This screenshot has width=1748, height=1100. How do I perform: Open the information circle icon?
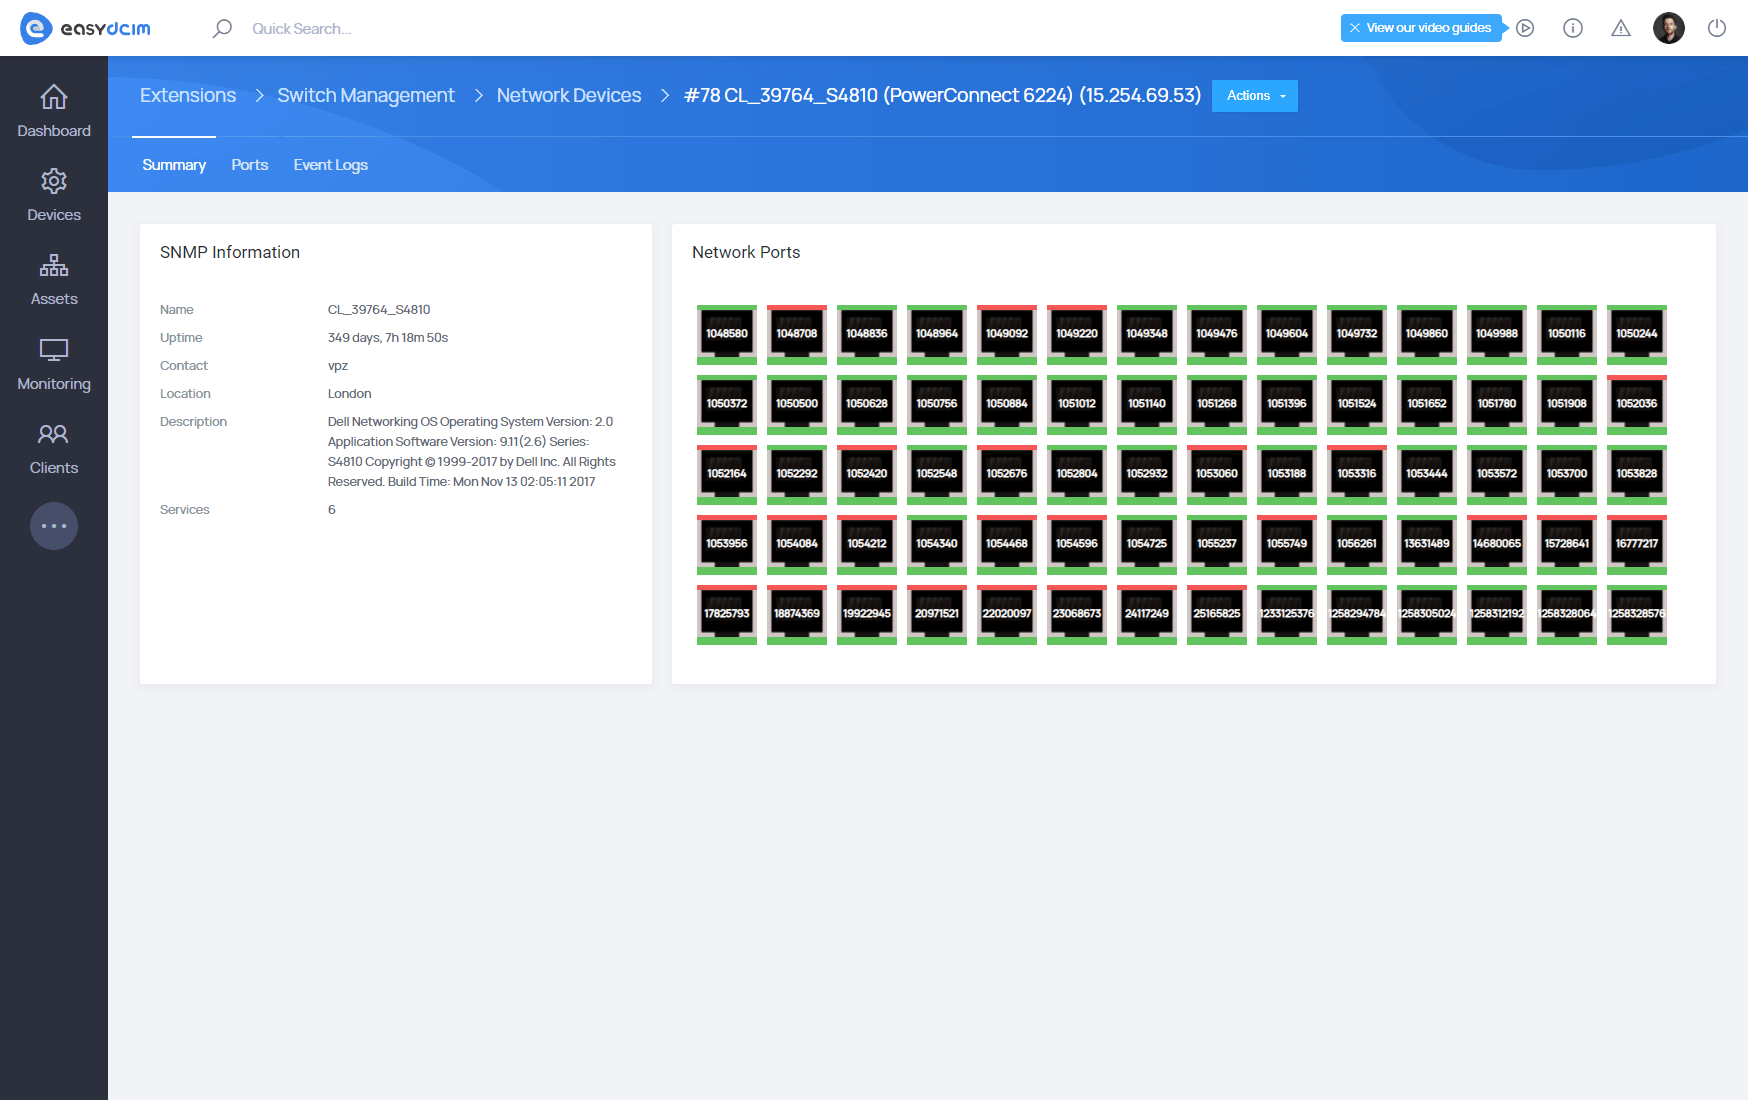click(x=1573, y=28)
